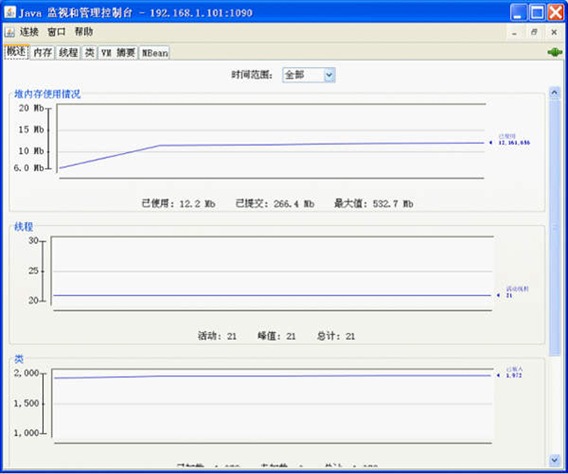Open the 窗口 menu
The width and height of the screenshot is (568, 474).
pyautogui.click(x=57, y=32)
